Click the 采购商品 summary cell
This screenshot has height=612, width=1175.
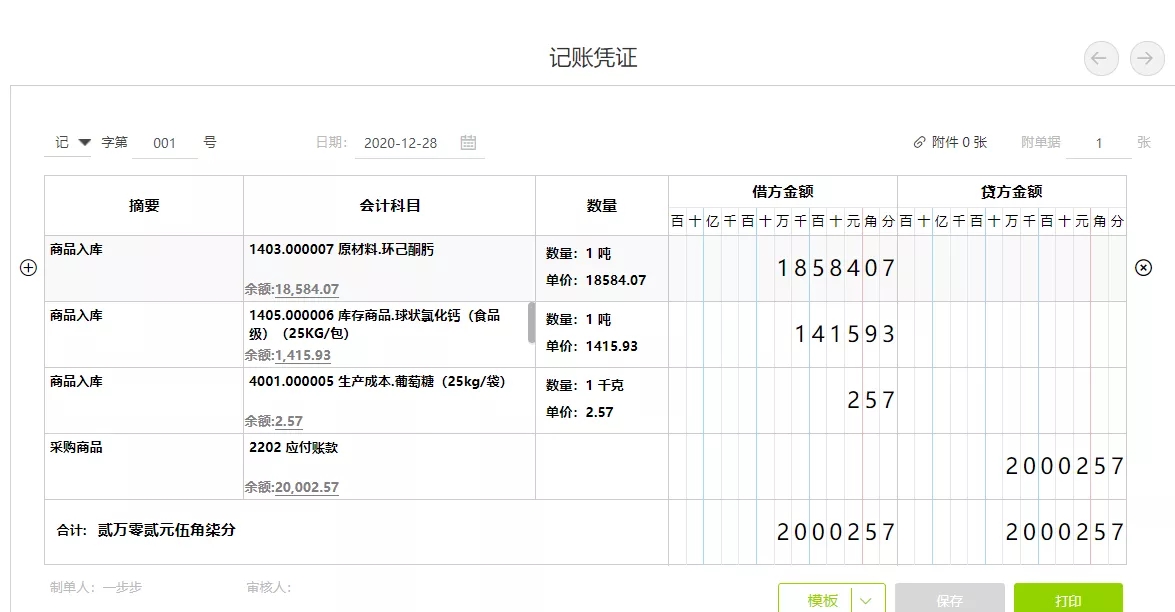(x=144, y=466)
